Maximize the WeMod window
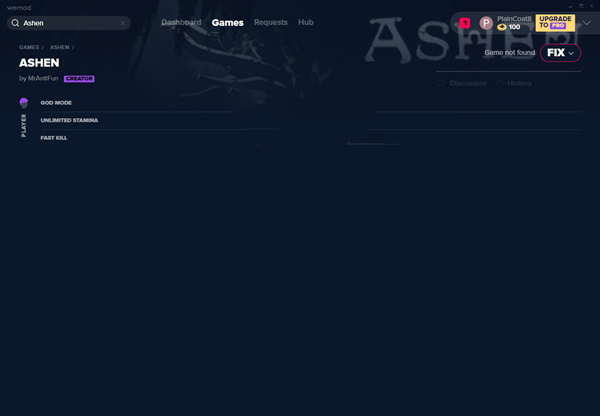The width and height of the screenshot is (600, 416). coord(581,6)
